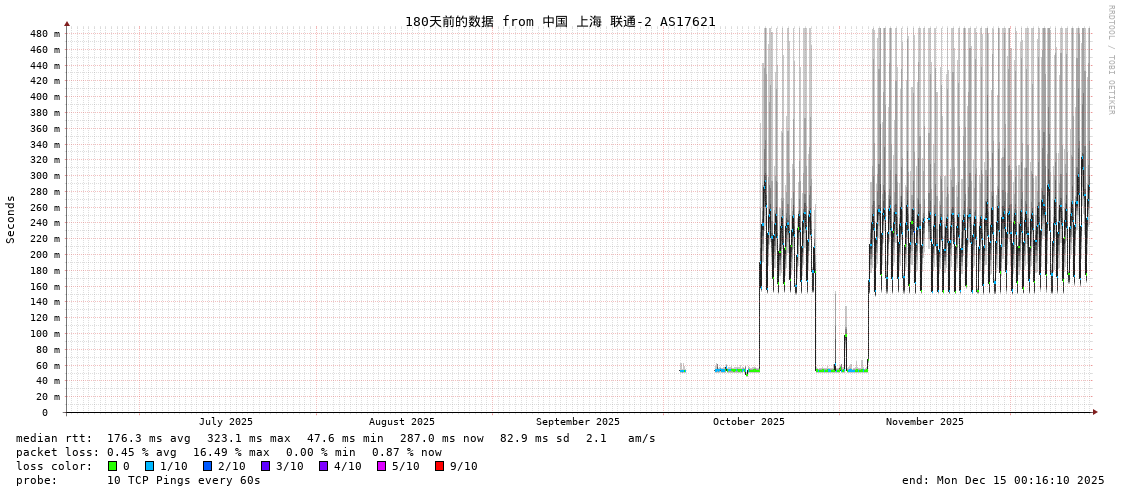
Task: Click the arrow at x-axis right end
Action: (1095, 412)
